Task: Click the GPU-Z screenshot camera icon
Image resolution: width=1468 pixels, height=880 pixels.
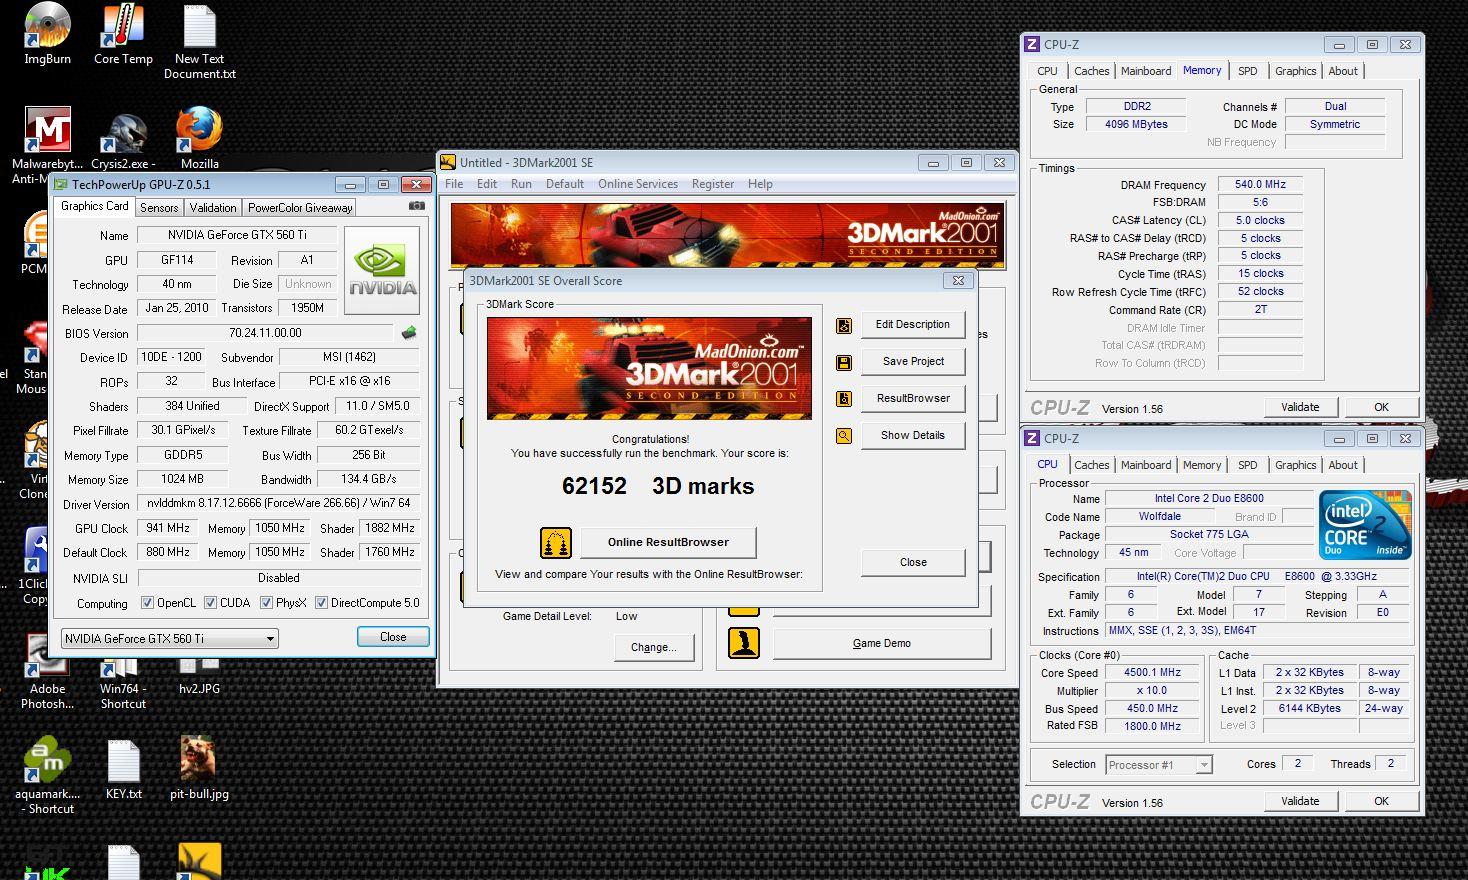Action: click(x=417, y=206)
